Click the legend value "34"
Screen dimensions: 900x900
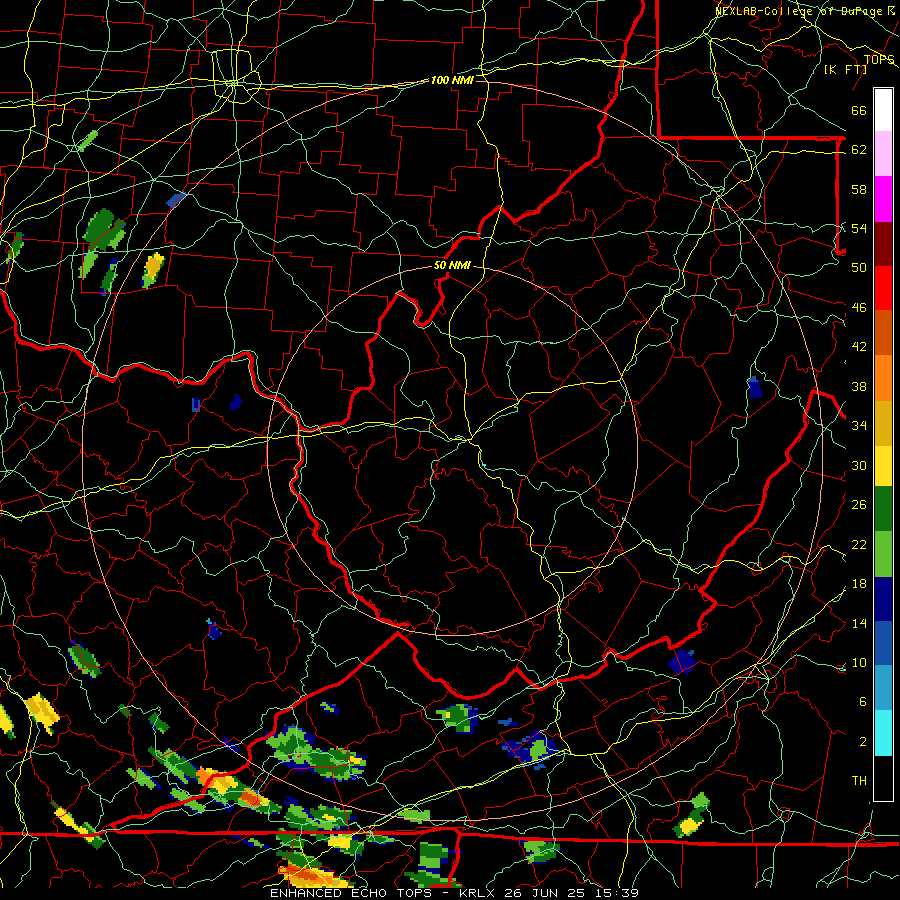(x=859, y=425)
